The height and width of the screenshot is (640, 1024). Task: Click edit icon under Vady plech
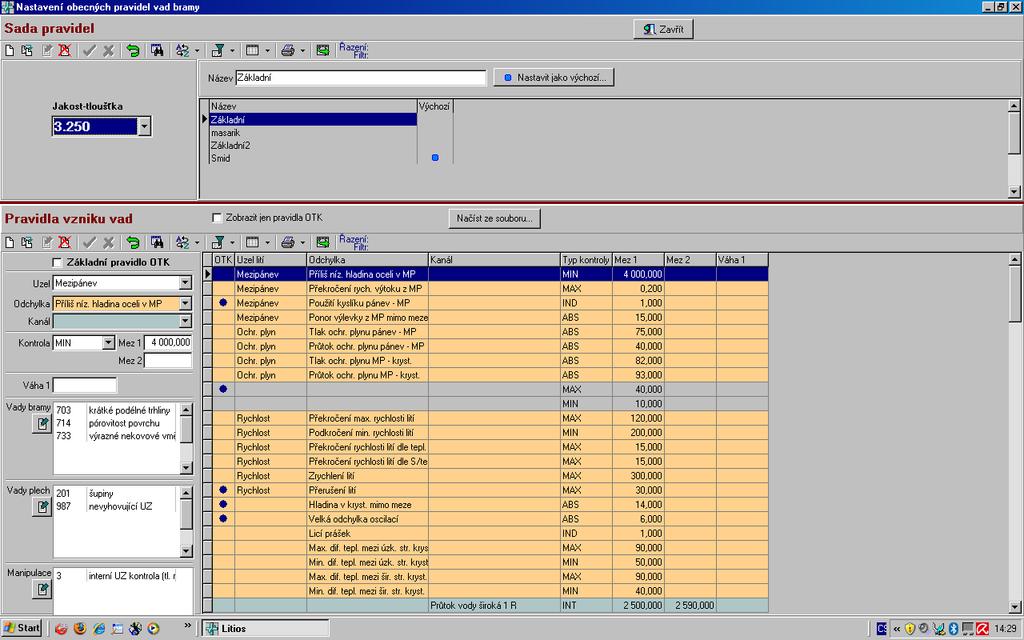42,507
